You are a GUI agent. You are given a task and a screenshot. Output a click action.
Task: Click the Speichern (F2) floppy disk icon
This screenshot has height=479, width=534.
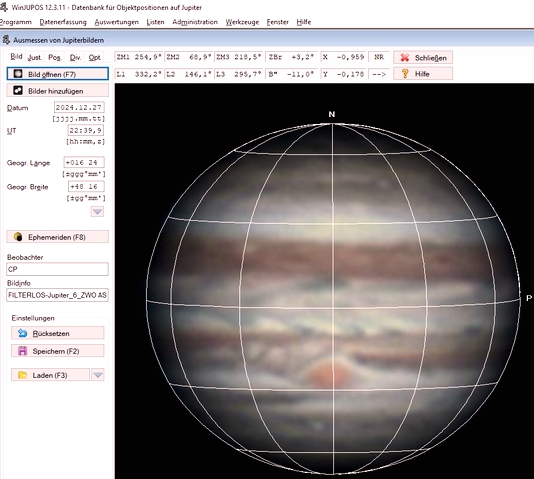tap(22, 351)
